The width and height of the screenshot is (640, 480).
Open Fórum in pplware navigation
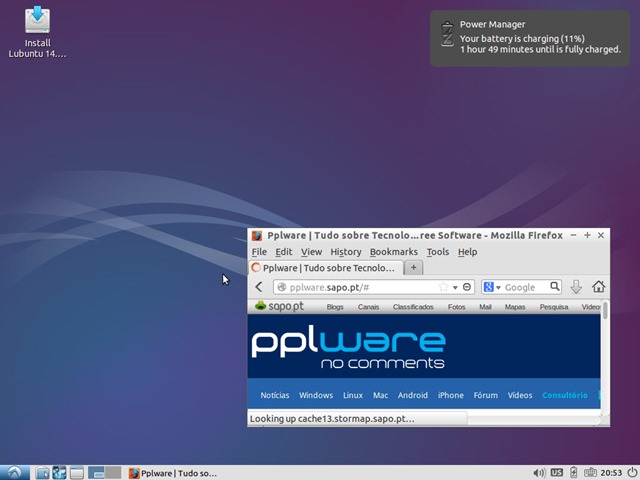[x=485, y=395]
